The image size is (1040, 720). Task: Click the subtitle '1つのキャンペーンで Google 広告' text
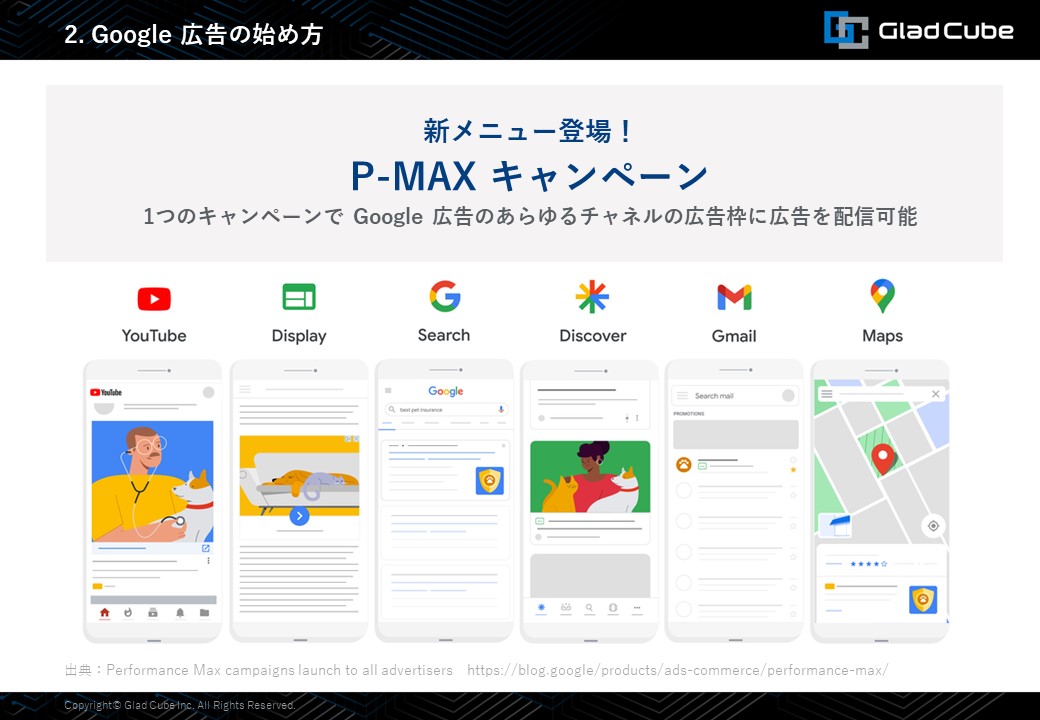[x=530, y=217]
